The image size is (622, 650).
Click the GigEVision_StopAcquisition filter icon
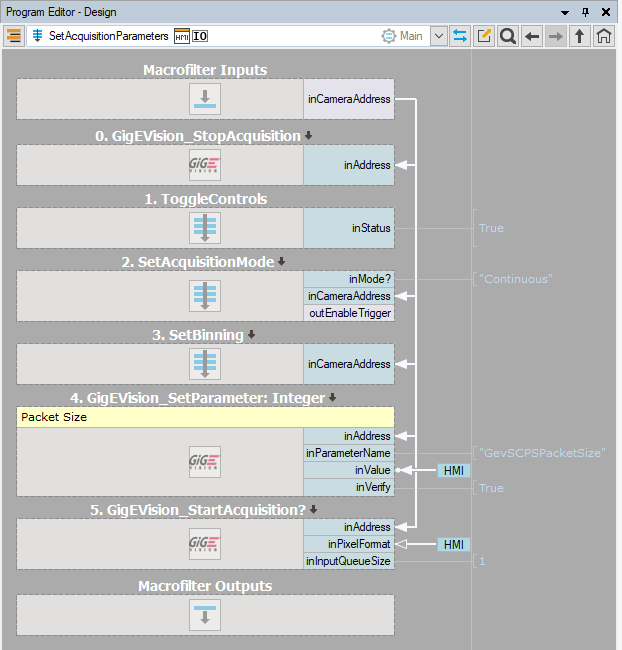click(x=205, y=165)
